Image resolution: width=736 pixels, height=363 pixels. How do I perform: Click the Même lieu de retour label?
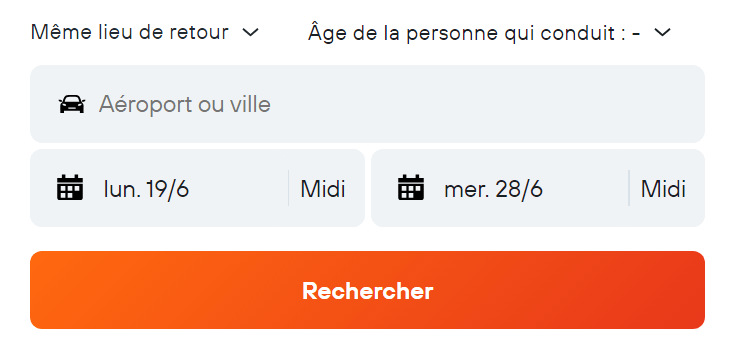coord(130,32)
